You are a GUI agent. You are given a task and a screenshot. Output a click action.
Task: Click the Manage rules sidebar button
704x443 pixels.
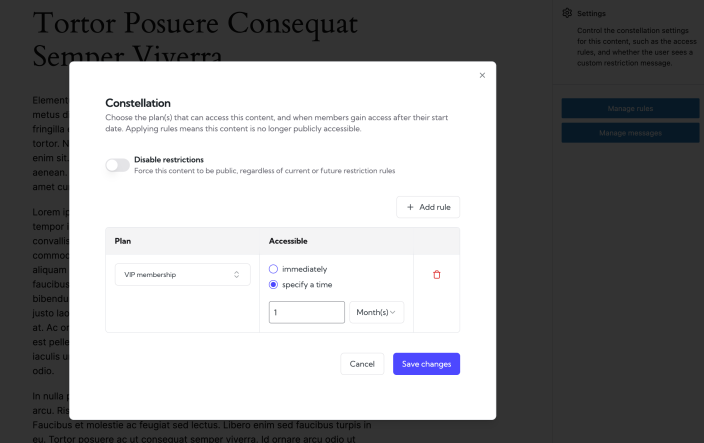(629, 108)
